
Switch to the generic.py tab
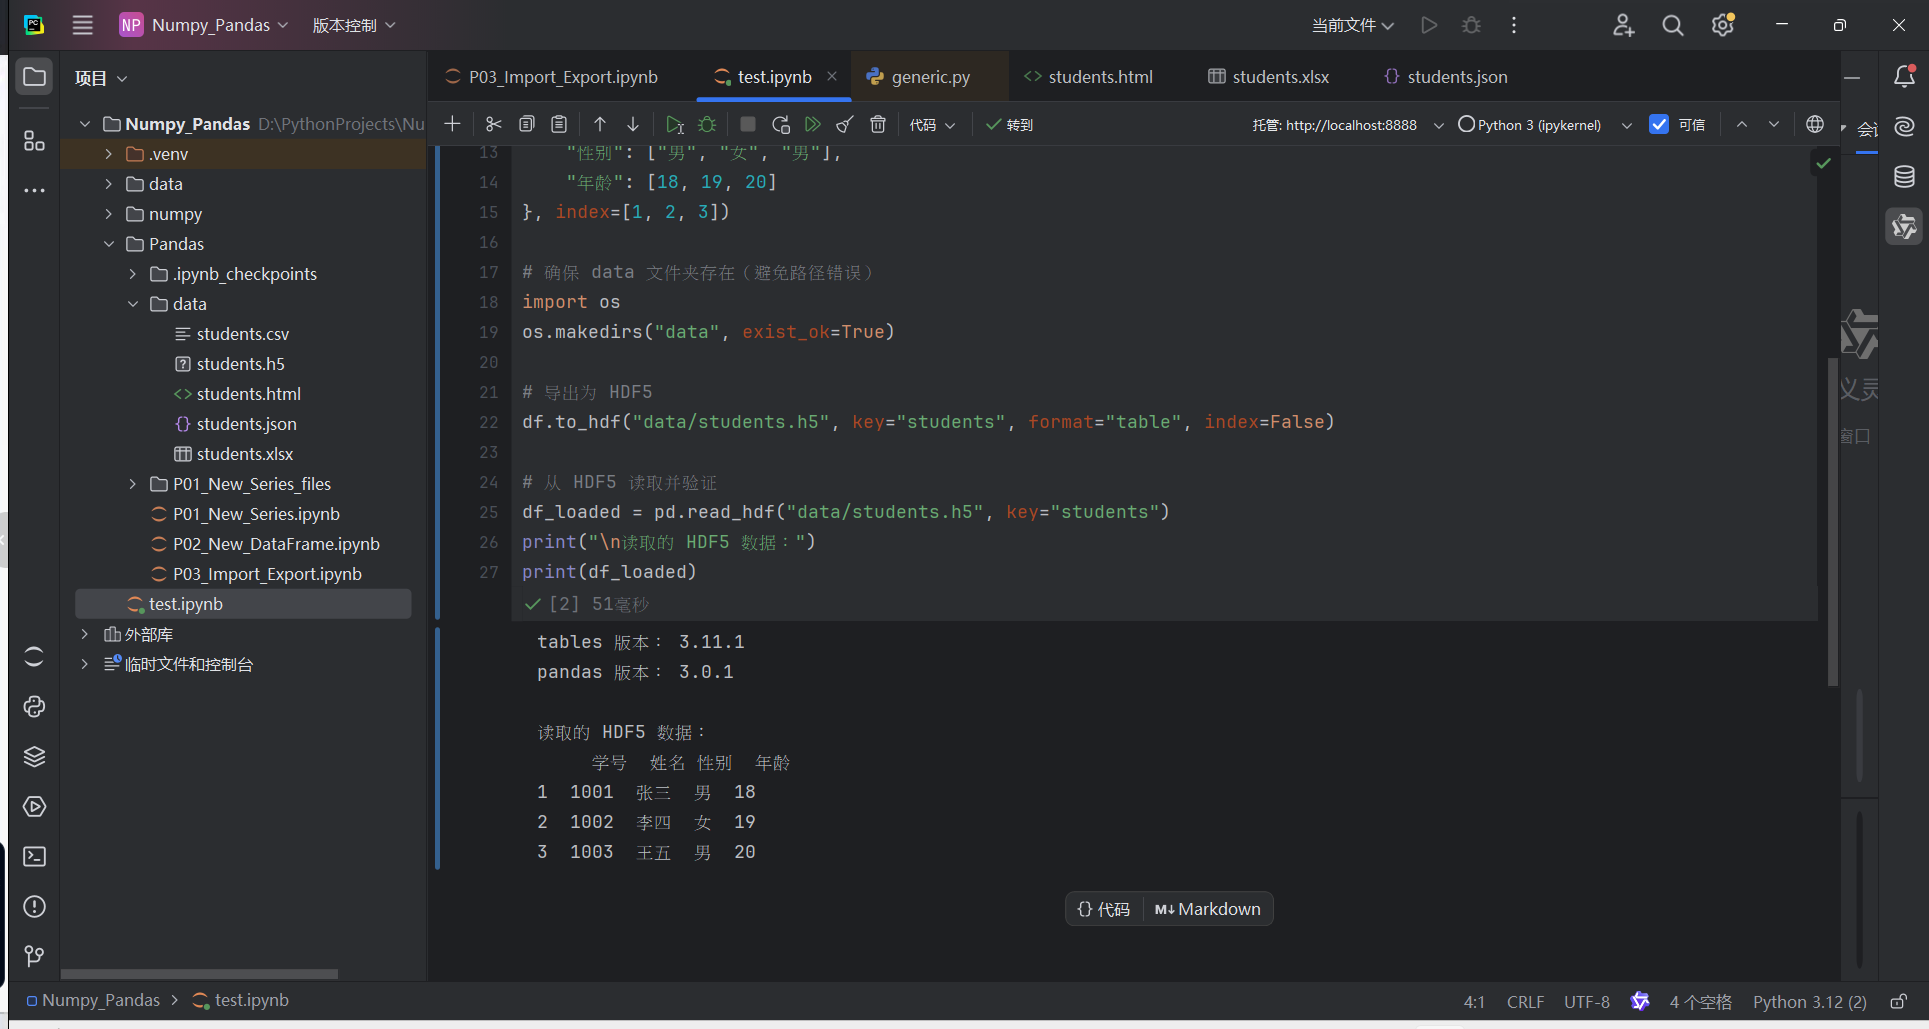point(930,77)
